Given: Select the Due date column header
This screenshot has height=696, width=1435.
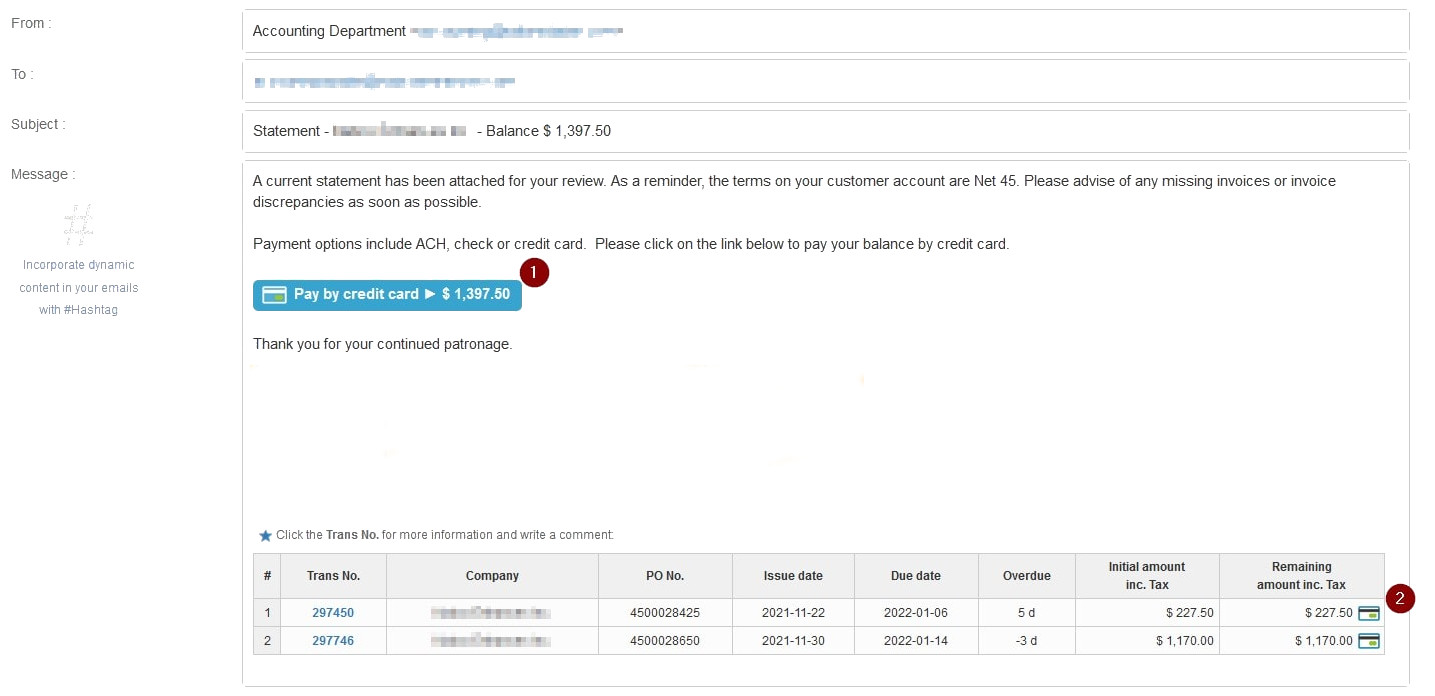Looking at the screenshot, I should pos(915,576).
